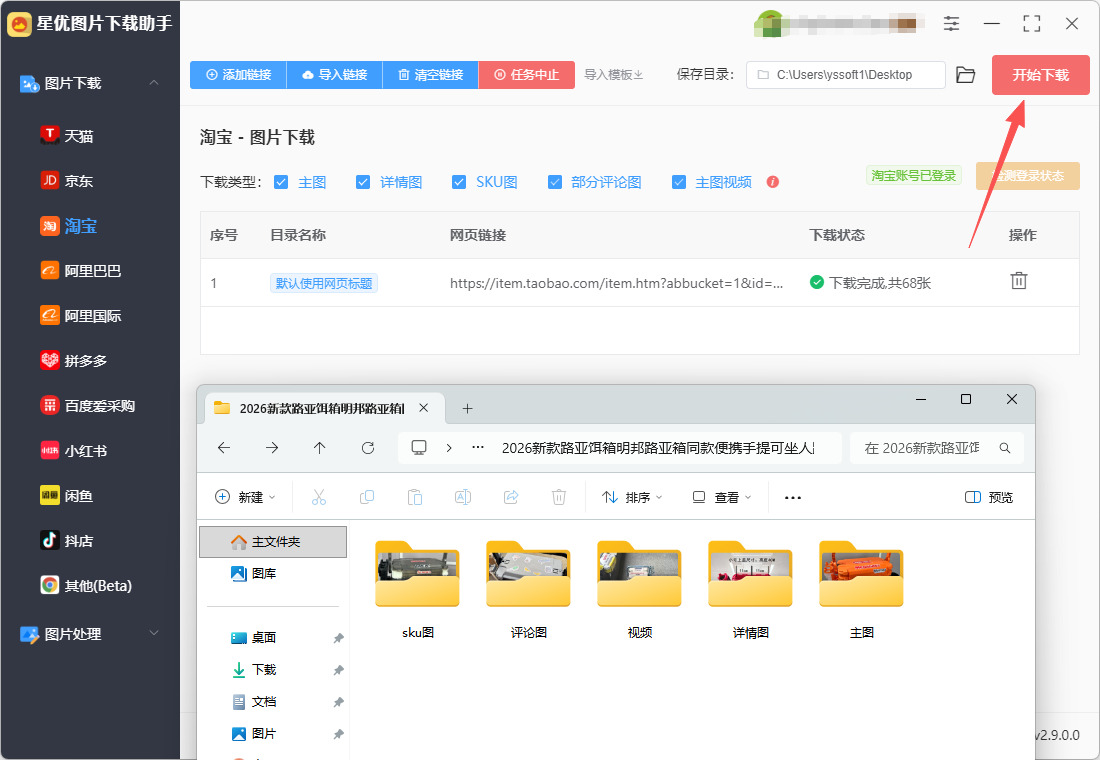Refresh the File Explorer folder
The width and height of the screenshot is (1100, 760).
click(x=368, y=448)
